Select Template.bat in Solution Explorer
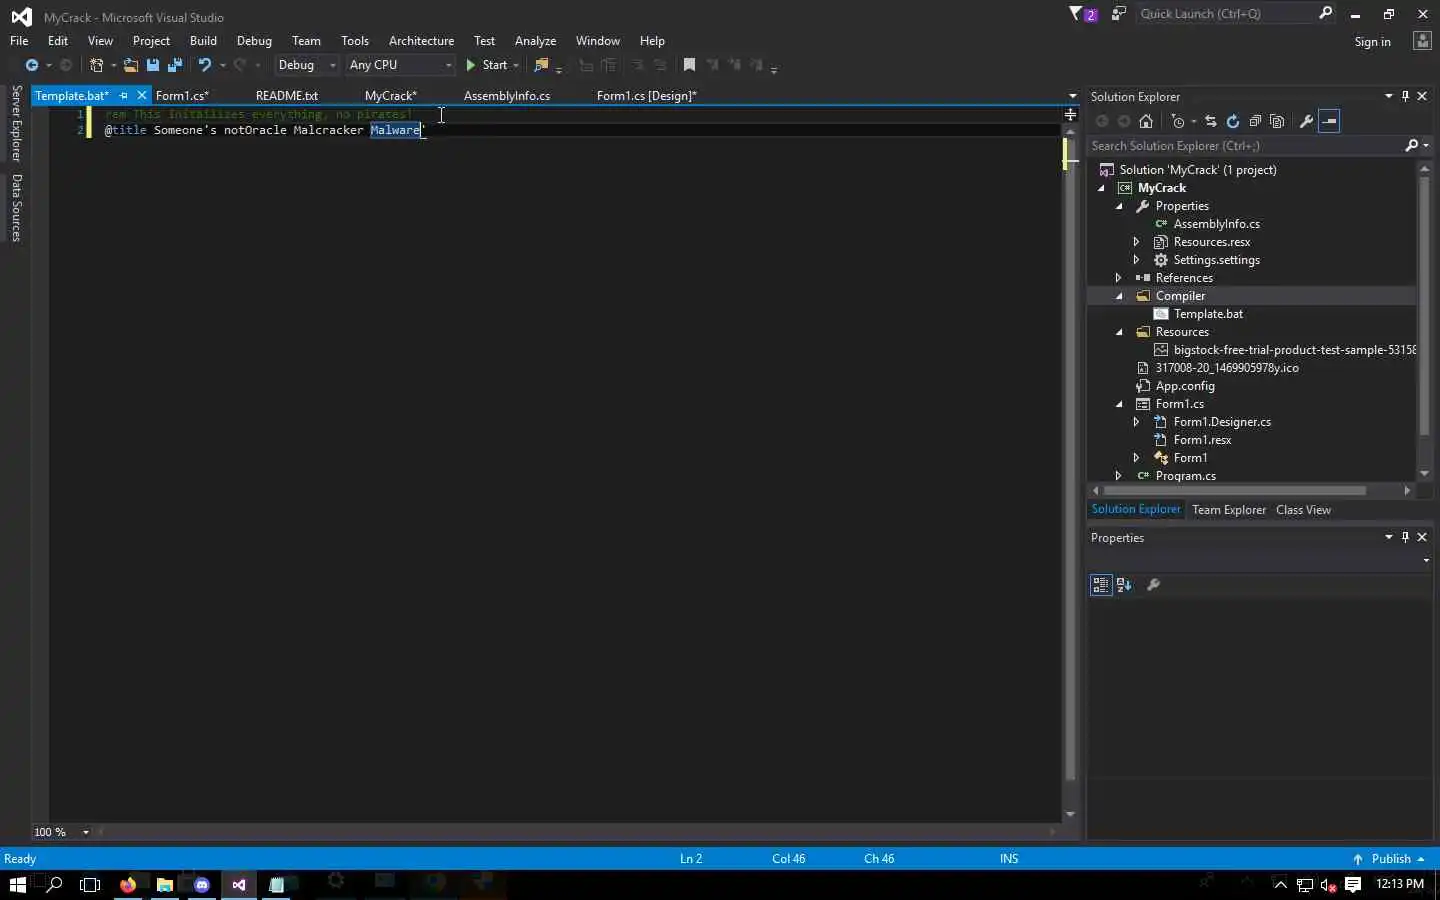 (1208, 314)
